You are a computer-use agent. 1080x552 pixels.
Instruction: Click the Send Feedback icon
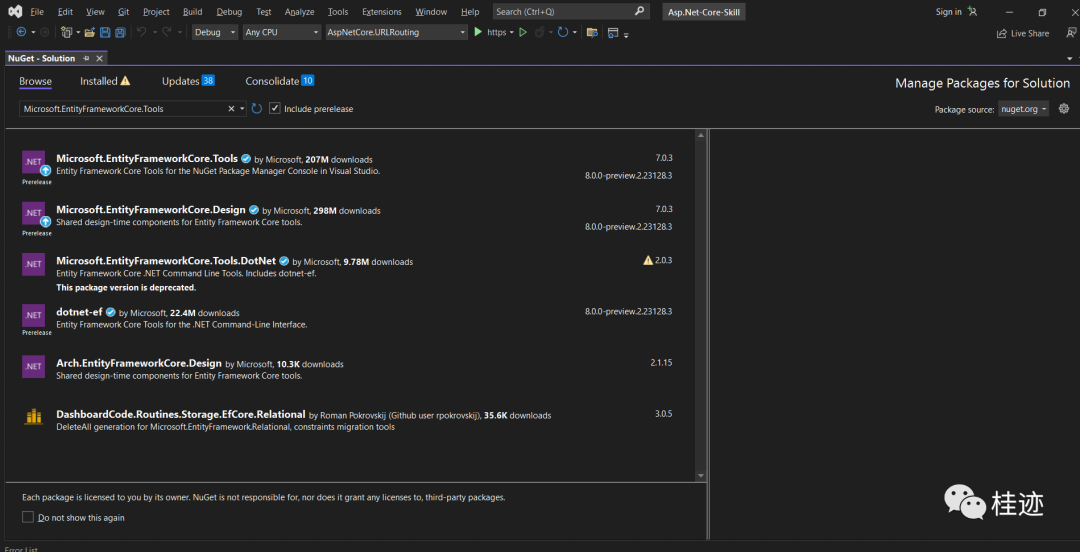(x=1070, y=32)
